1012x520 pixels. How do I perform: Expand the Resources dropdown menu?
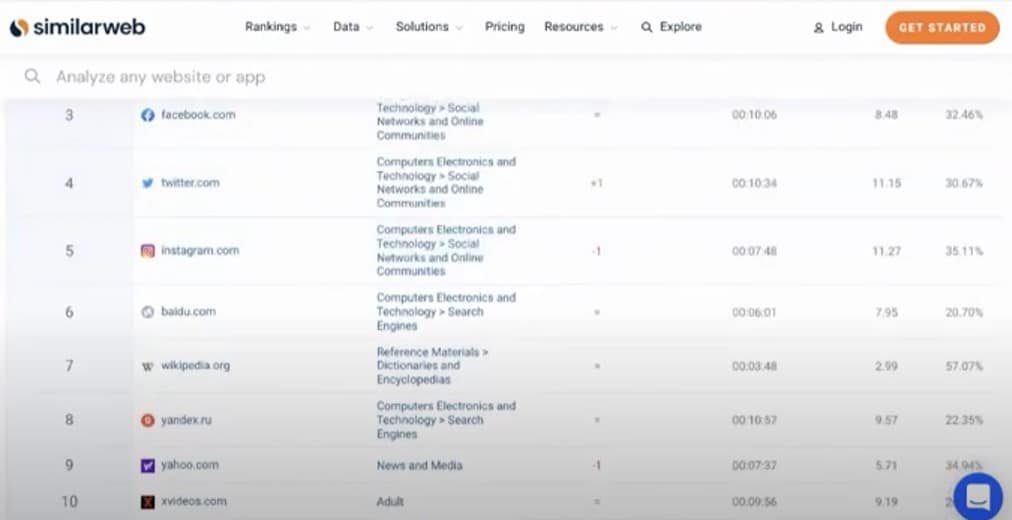[581, 27]
